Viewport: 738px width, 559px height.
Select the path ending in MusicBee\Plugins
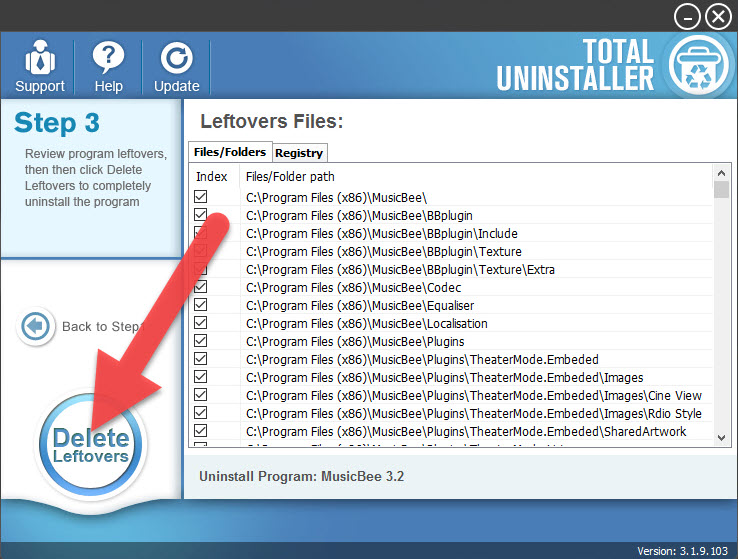pyautogui.click(x=355, y=342)
